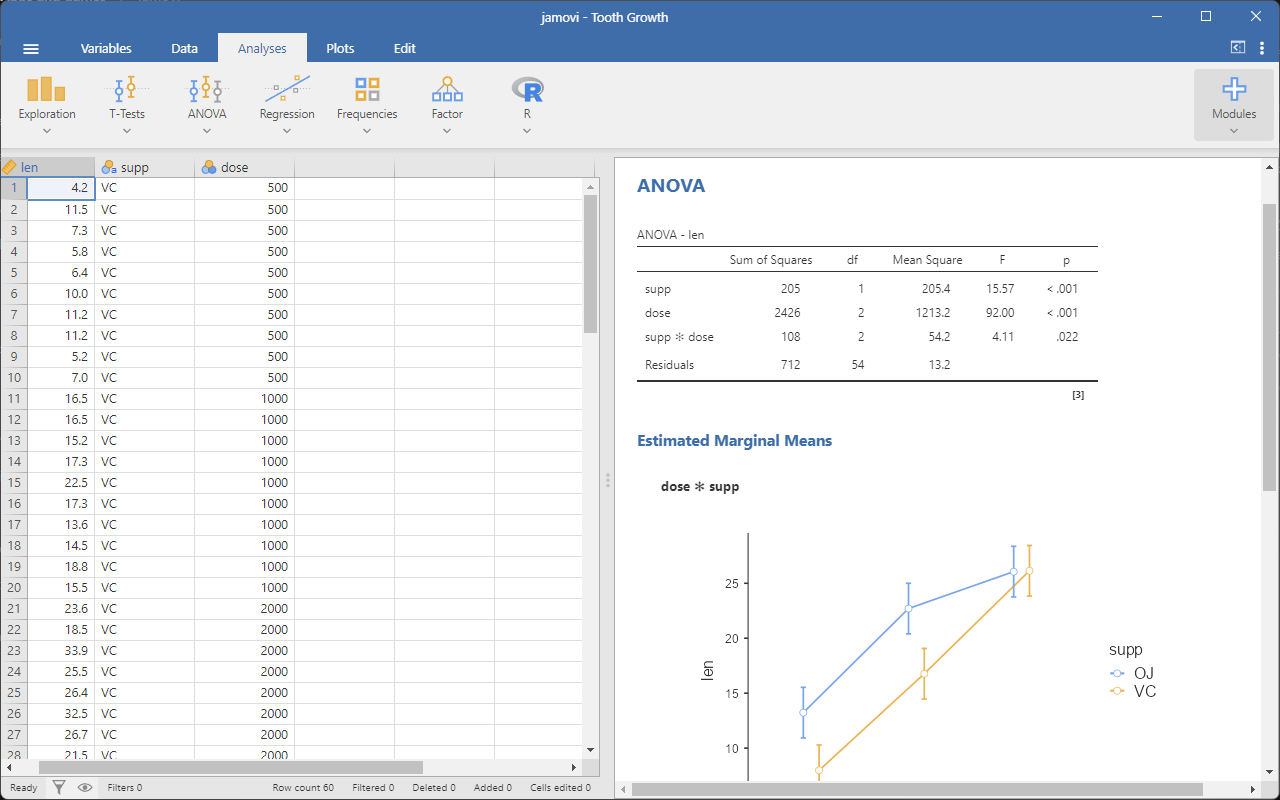Switch to the Edit tab
The height and width of the screenshot is (800, 1280).
point(404,48)
